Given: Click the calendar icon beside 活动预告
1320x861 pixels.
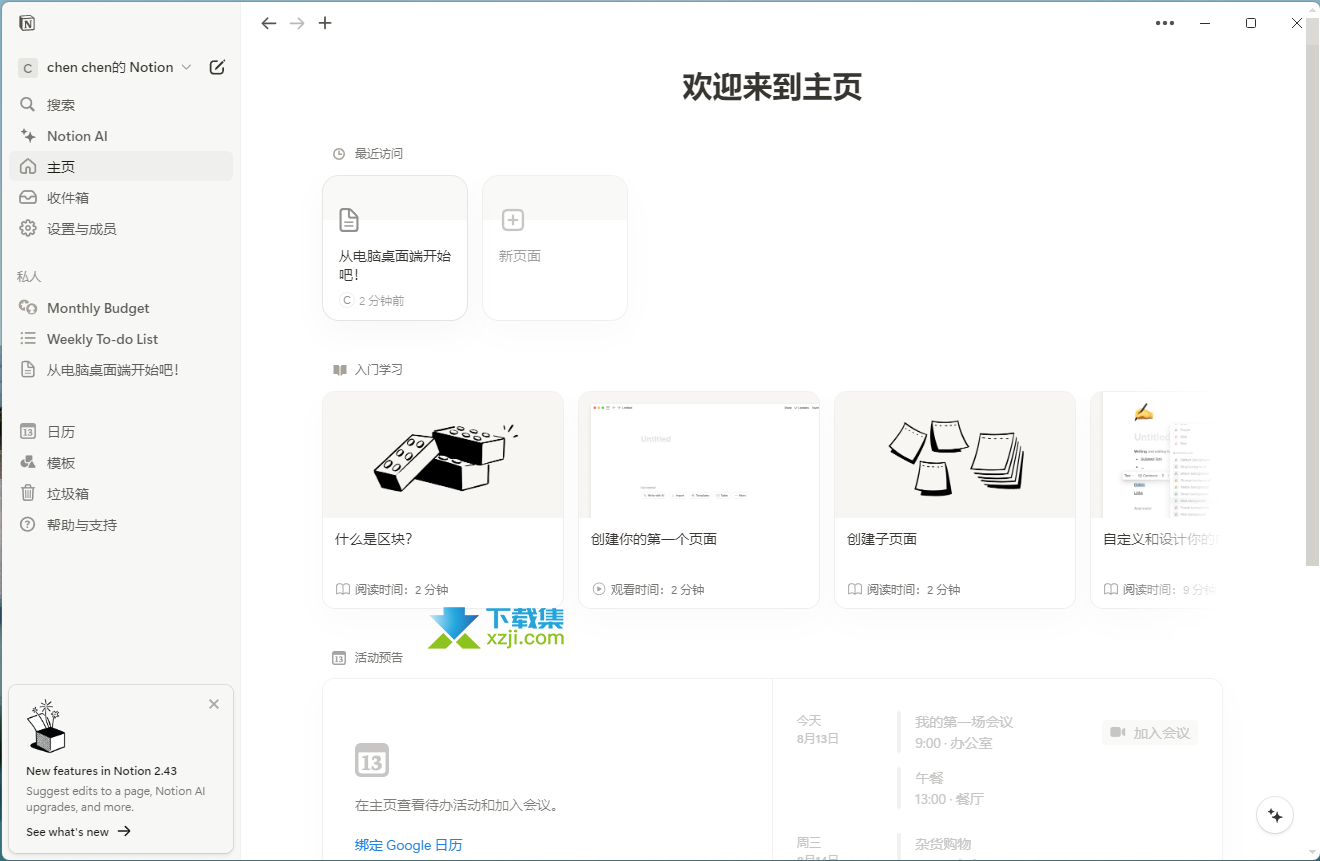Looking at the screenshot, I should (x=339, y=658).
